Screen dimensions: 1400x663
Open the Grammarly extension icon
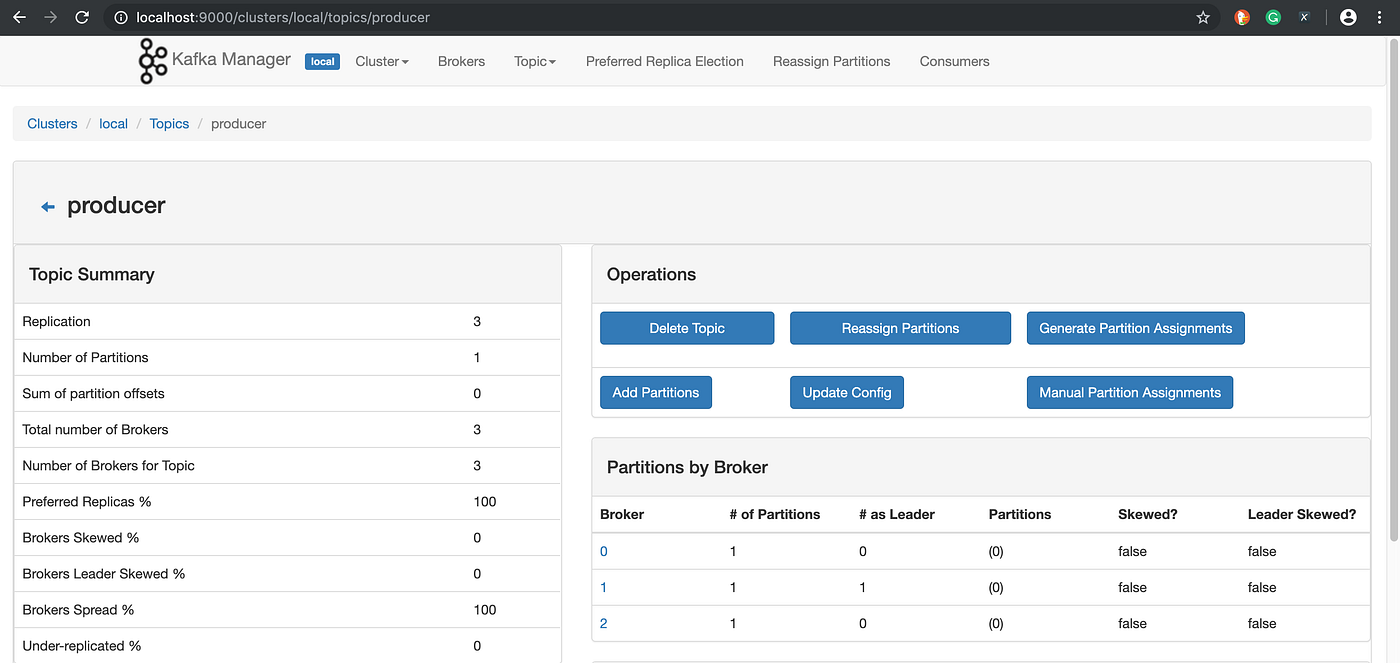pyautogui.click(x=1272, y=17)
